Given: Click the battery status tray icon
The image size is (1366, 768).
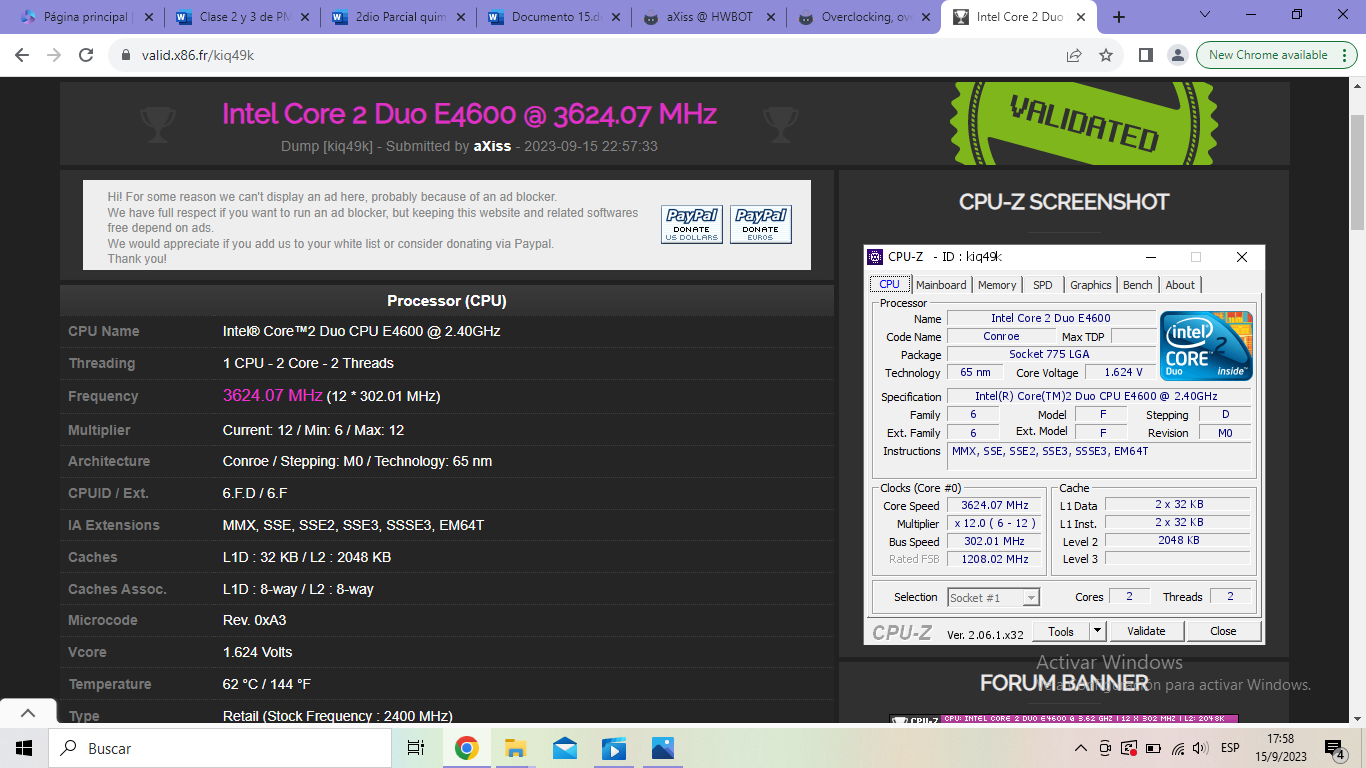Looking at the screenshot, I should tap(1153, 748).
